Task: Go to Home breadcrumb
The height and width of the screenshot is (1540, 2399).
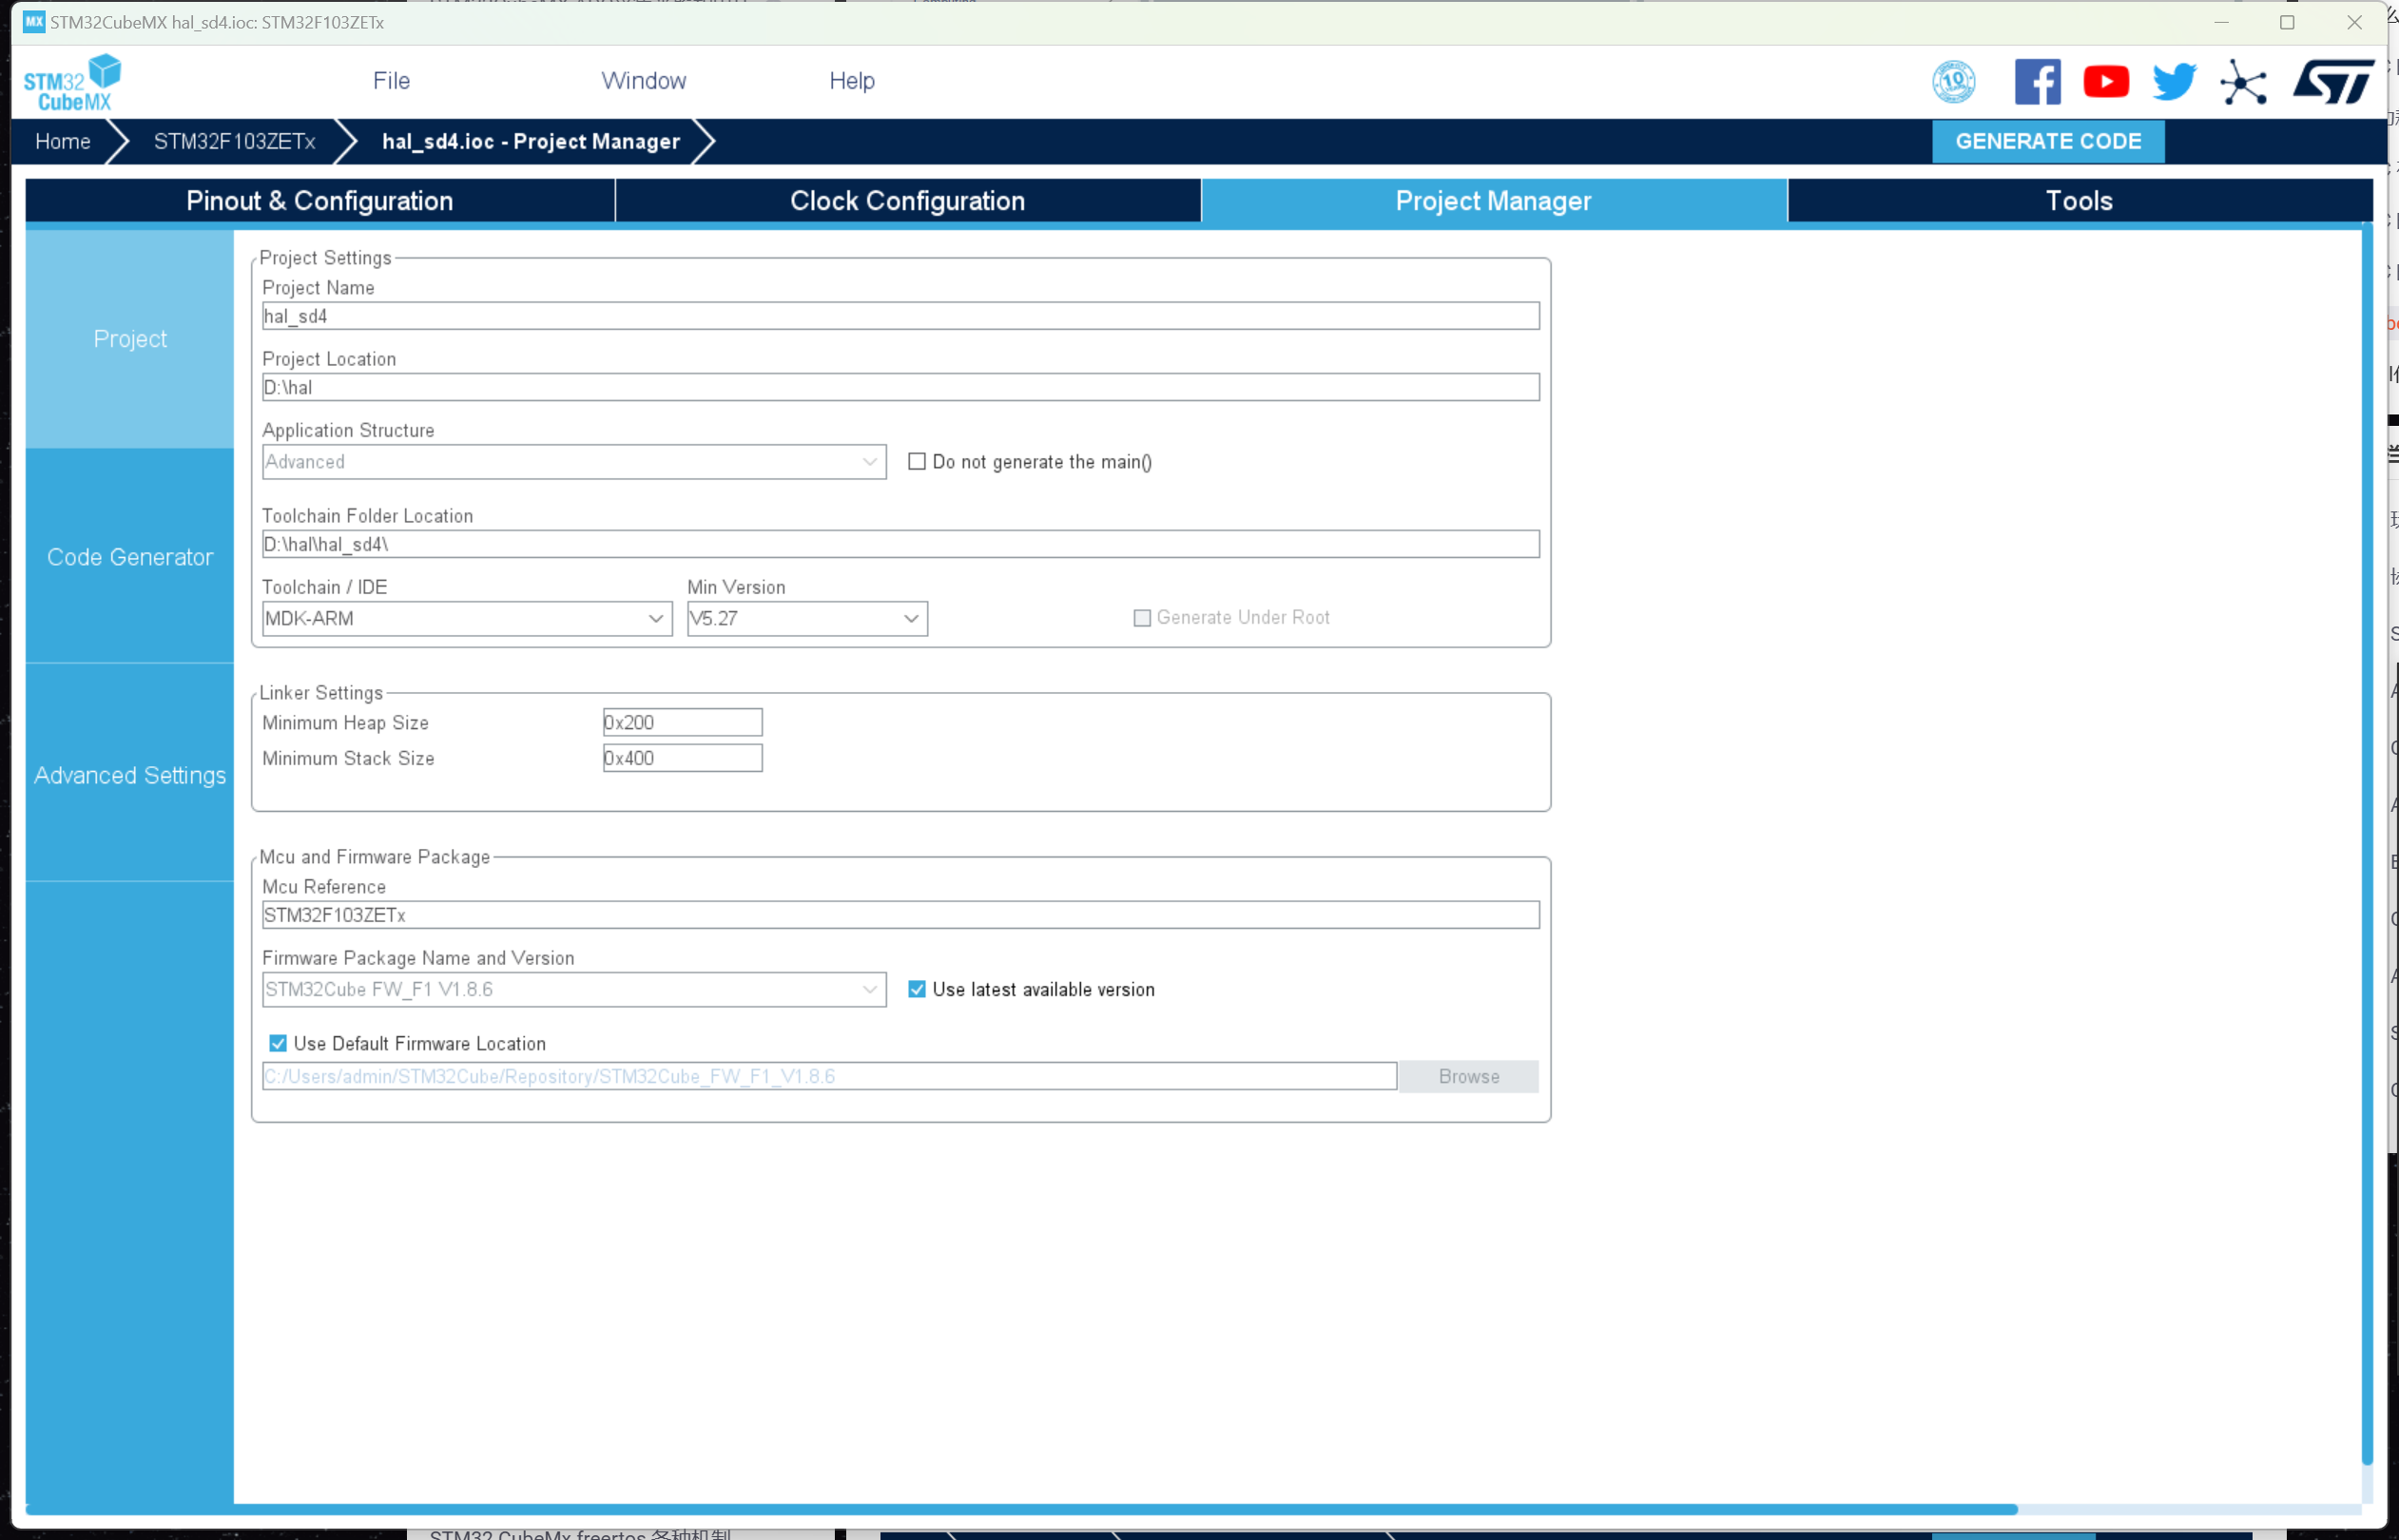Action: pyautogui.click(x=63, y=141)
